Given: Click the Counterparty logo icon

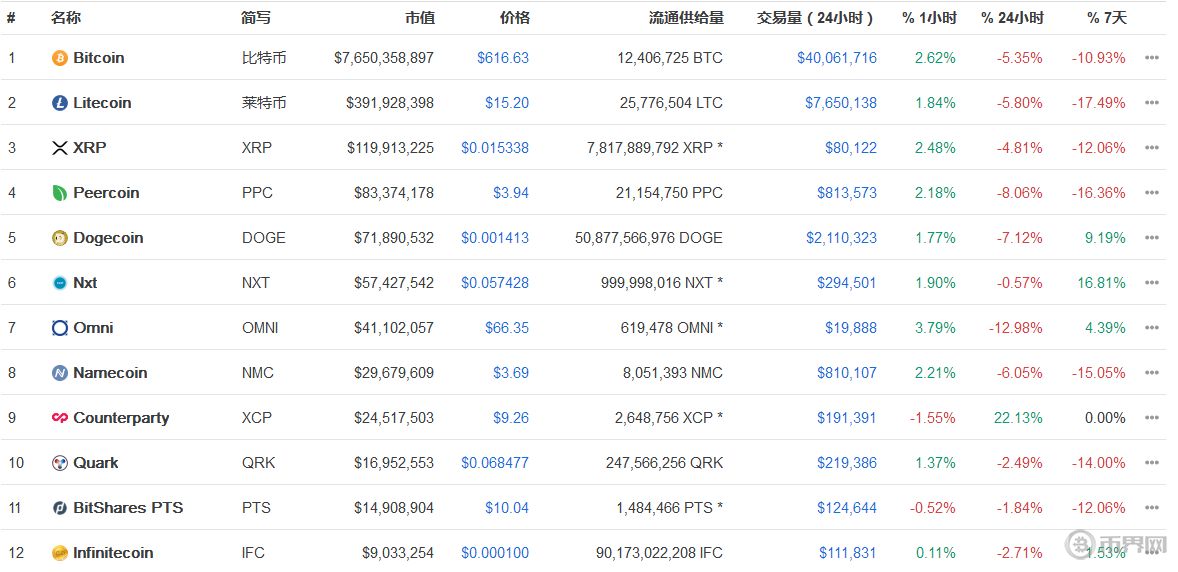Looking at the screenshot, I should click(x=60, y=418).
